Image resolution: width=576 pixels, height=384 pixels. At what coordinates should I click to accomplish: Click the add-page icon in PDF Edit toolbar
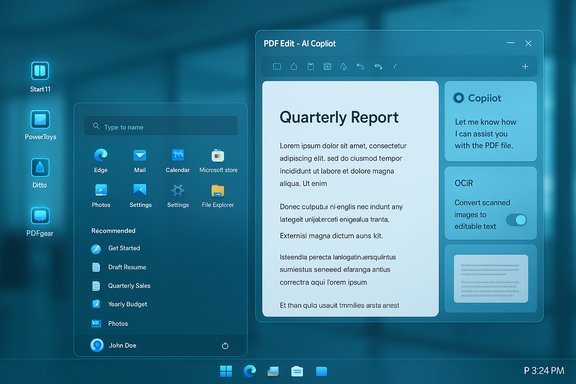pos(327,67)
